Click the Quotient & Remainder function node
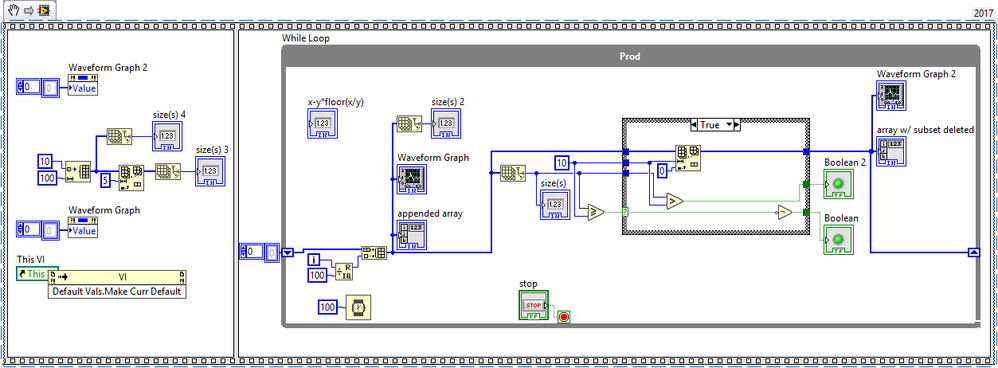 point(345,271)
